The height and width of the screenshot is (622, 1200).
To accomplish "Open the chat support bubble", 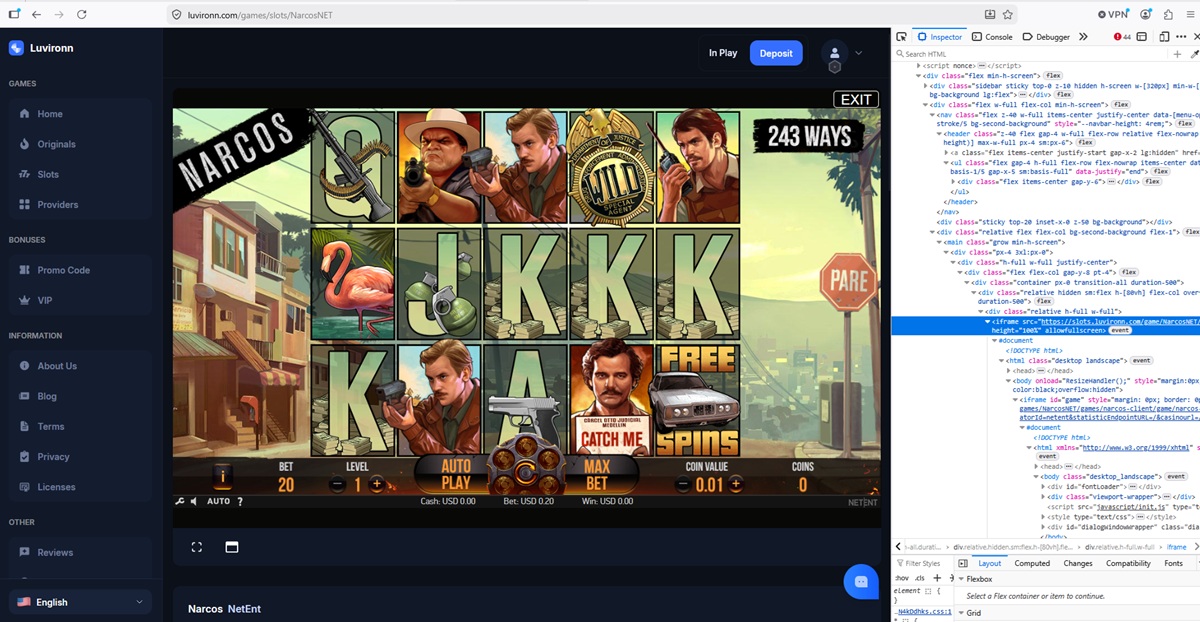I will pos(860,581).
